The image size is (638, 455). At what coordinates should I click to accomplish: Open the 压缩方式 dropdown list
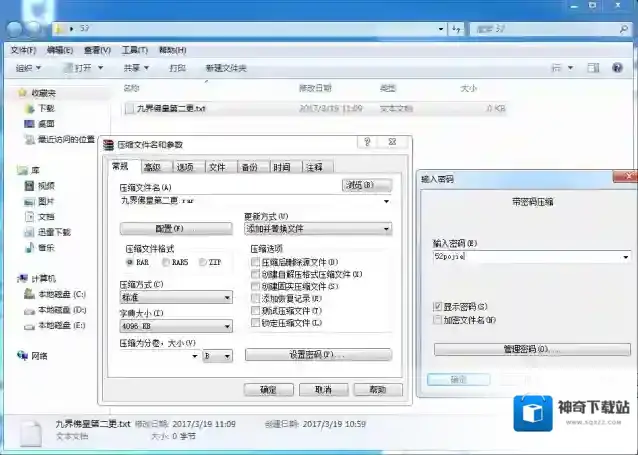[x=227, y=297]
